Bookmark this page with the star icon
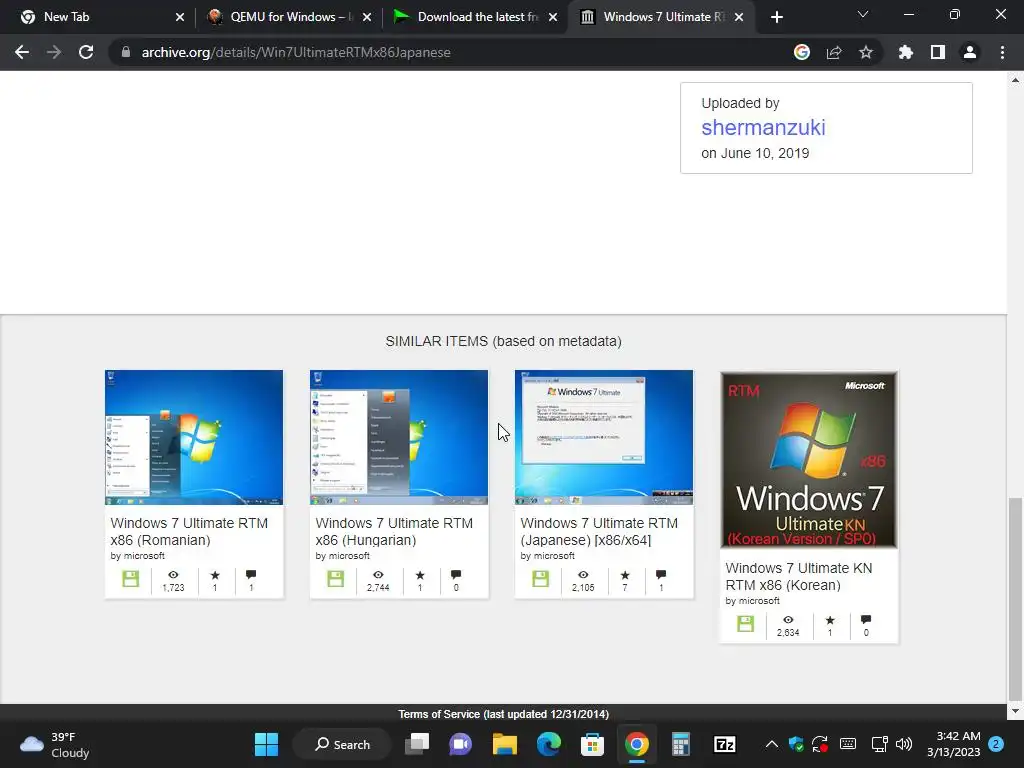The height and width of the screenshot is (768, 1024). 866,52
